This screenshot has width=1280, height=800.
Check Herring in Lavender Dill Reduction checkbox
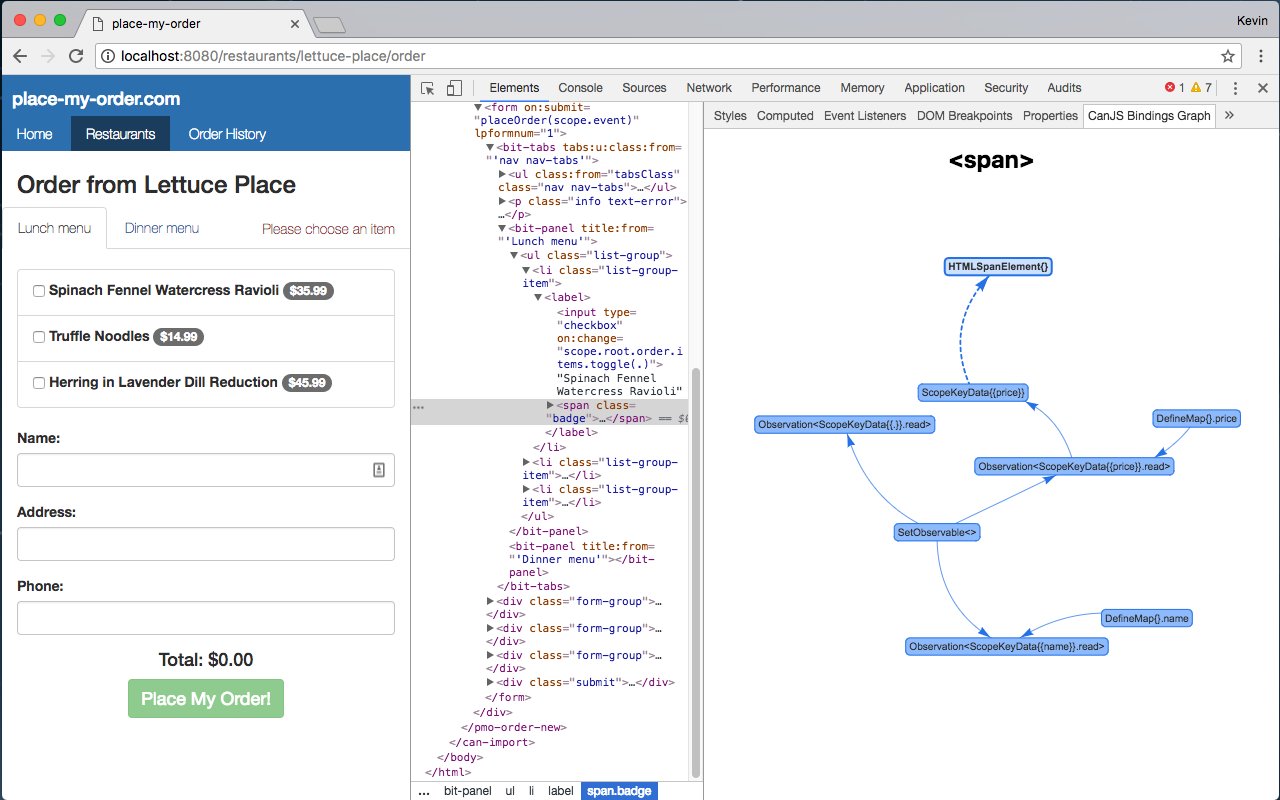click(x=39, y=383)
